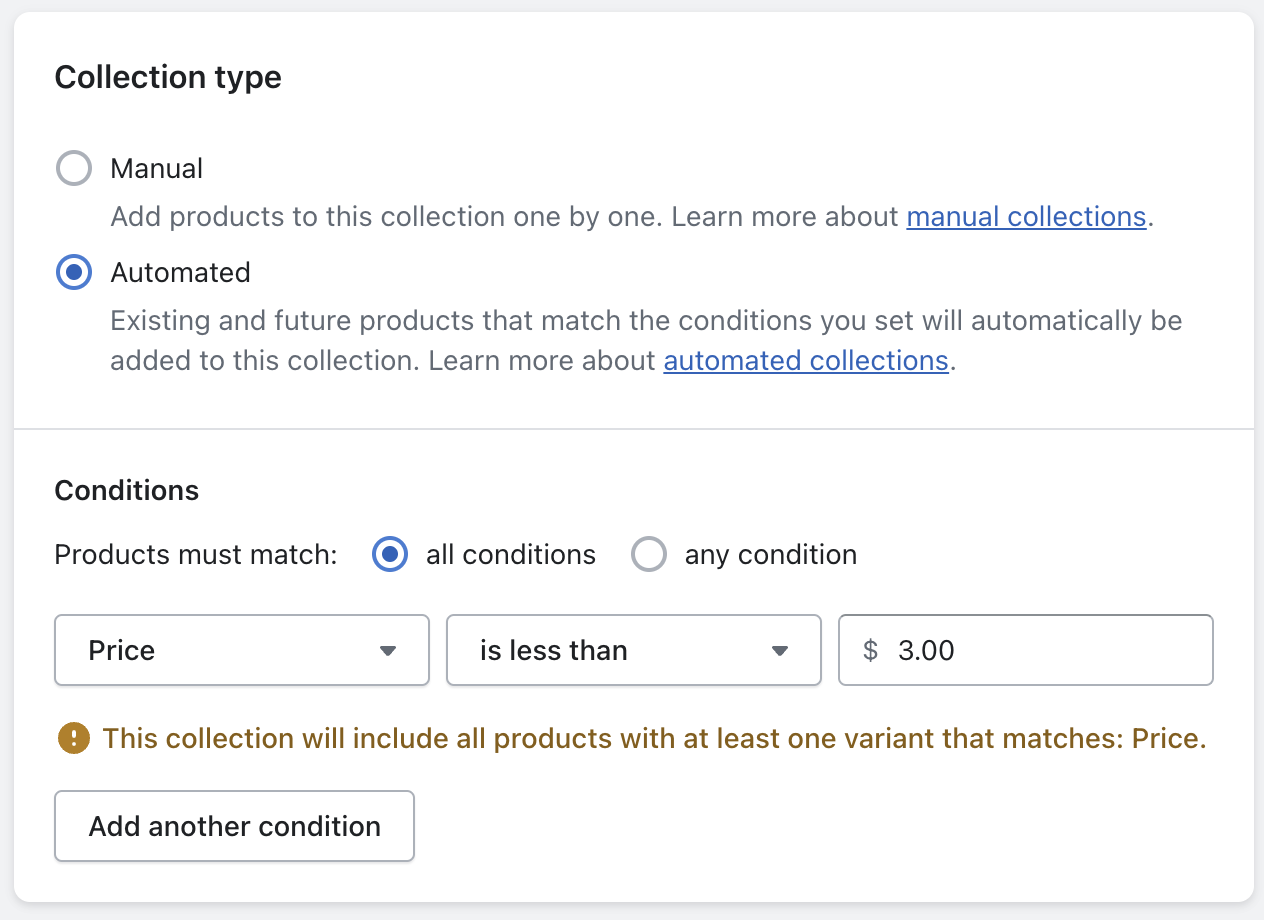Click the caret arrow on 'is less than' selector
Viewport: 1264px width, 920px height.
pos(781,651)
